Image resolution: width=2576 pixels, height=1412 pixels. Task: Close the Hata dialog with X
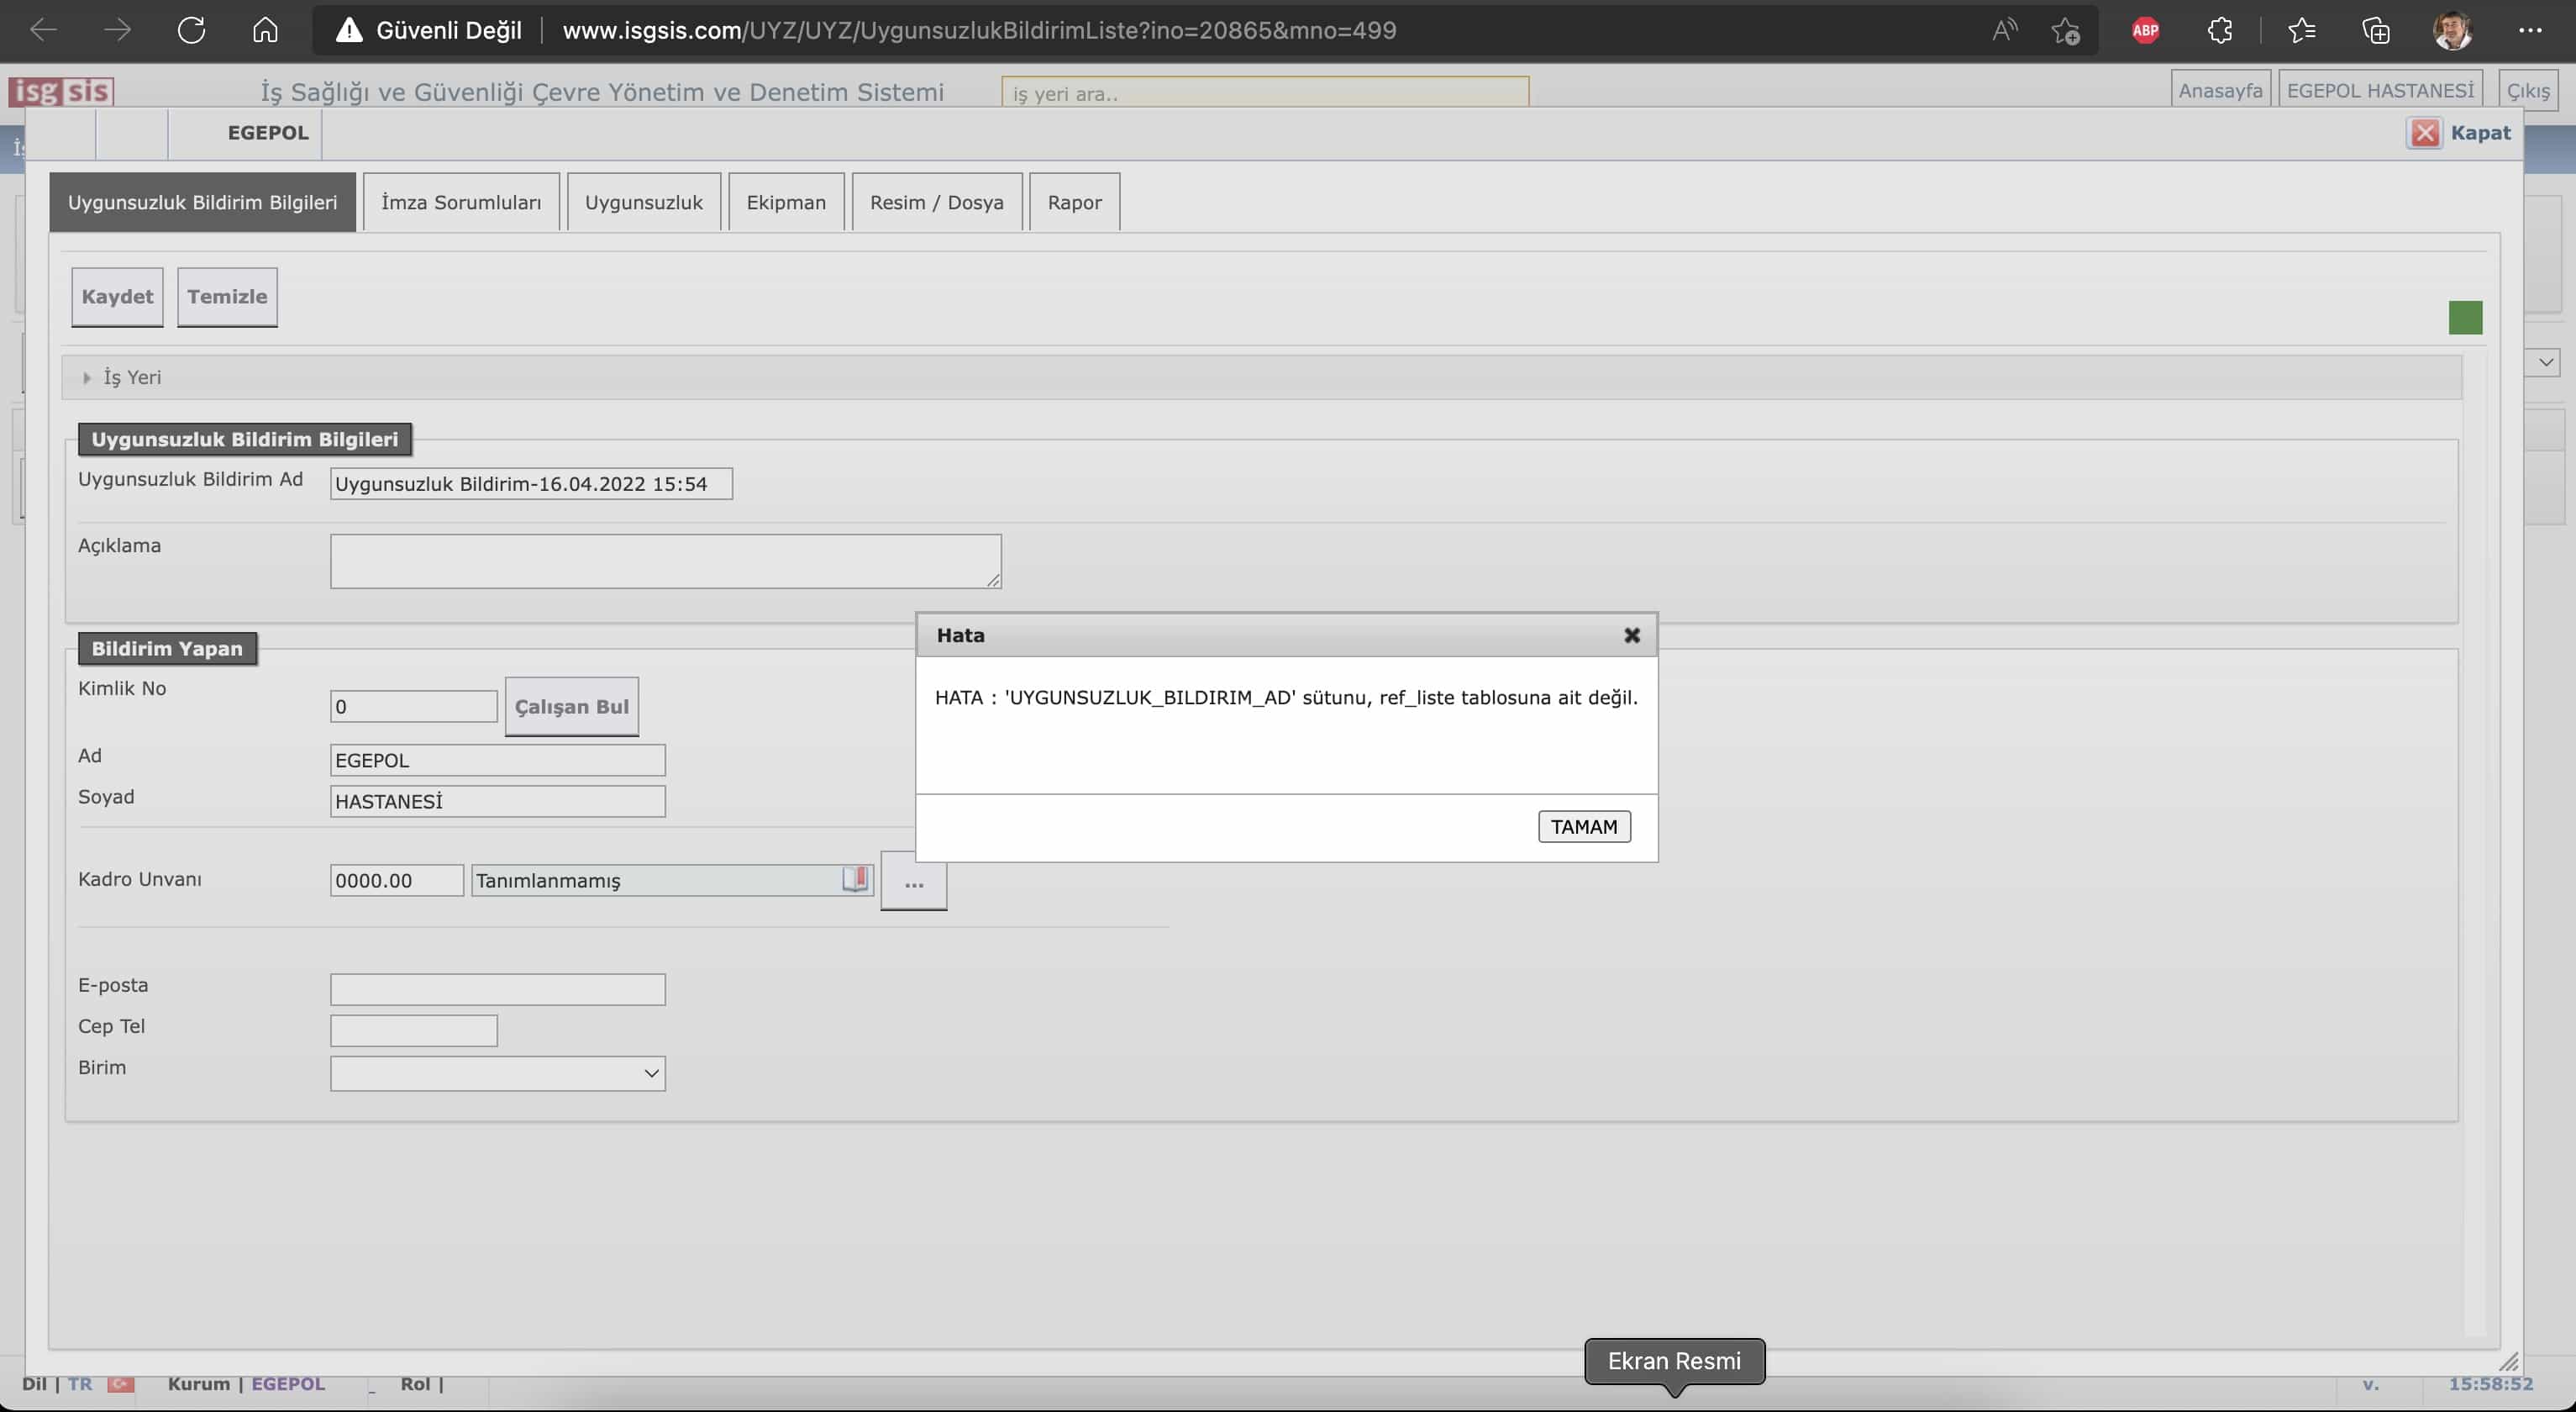coord(1632,635)
